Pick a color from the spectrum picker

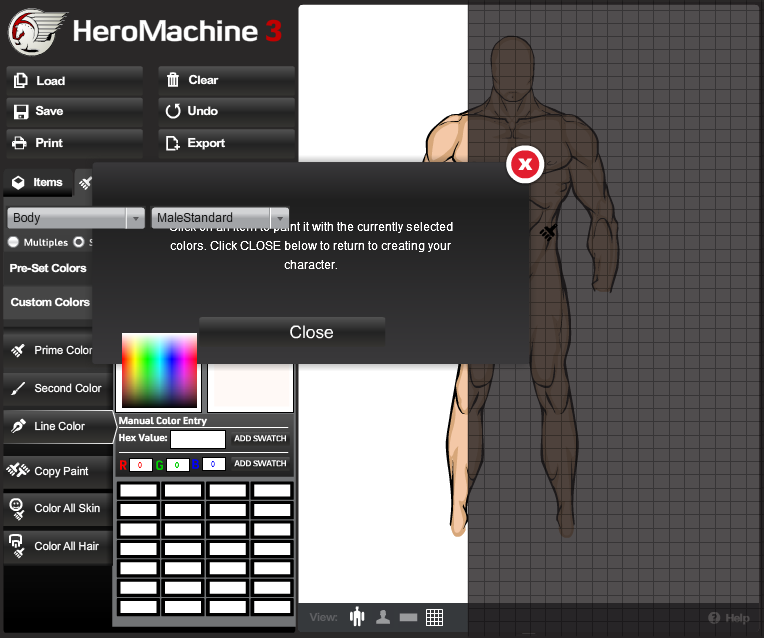tap(160, 372)
